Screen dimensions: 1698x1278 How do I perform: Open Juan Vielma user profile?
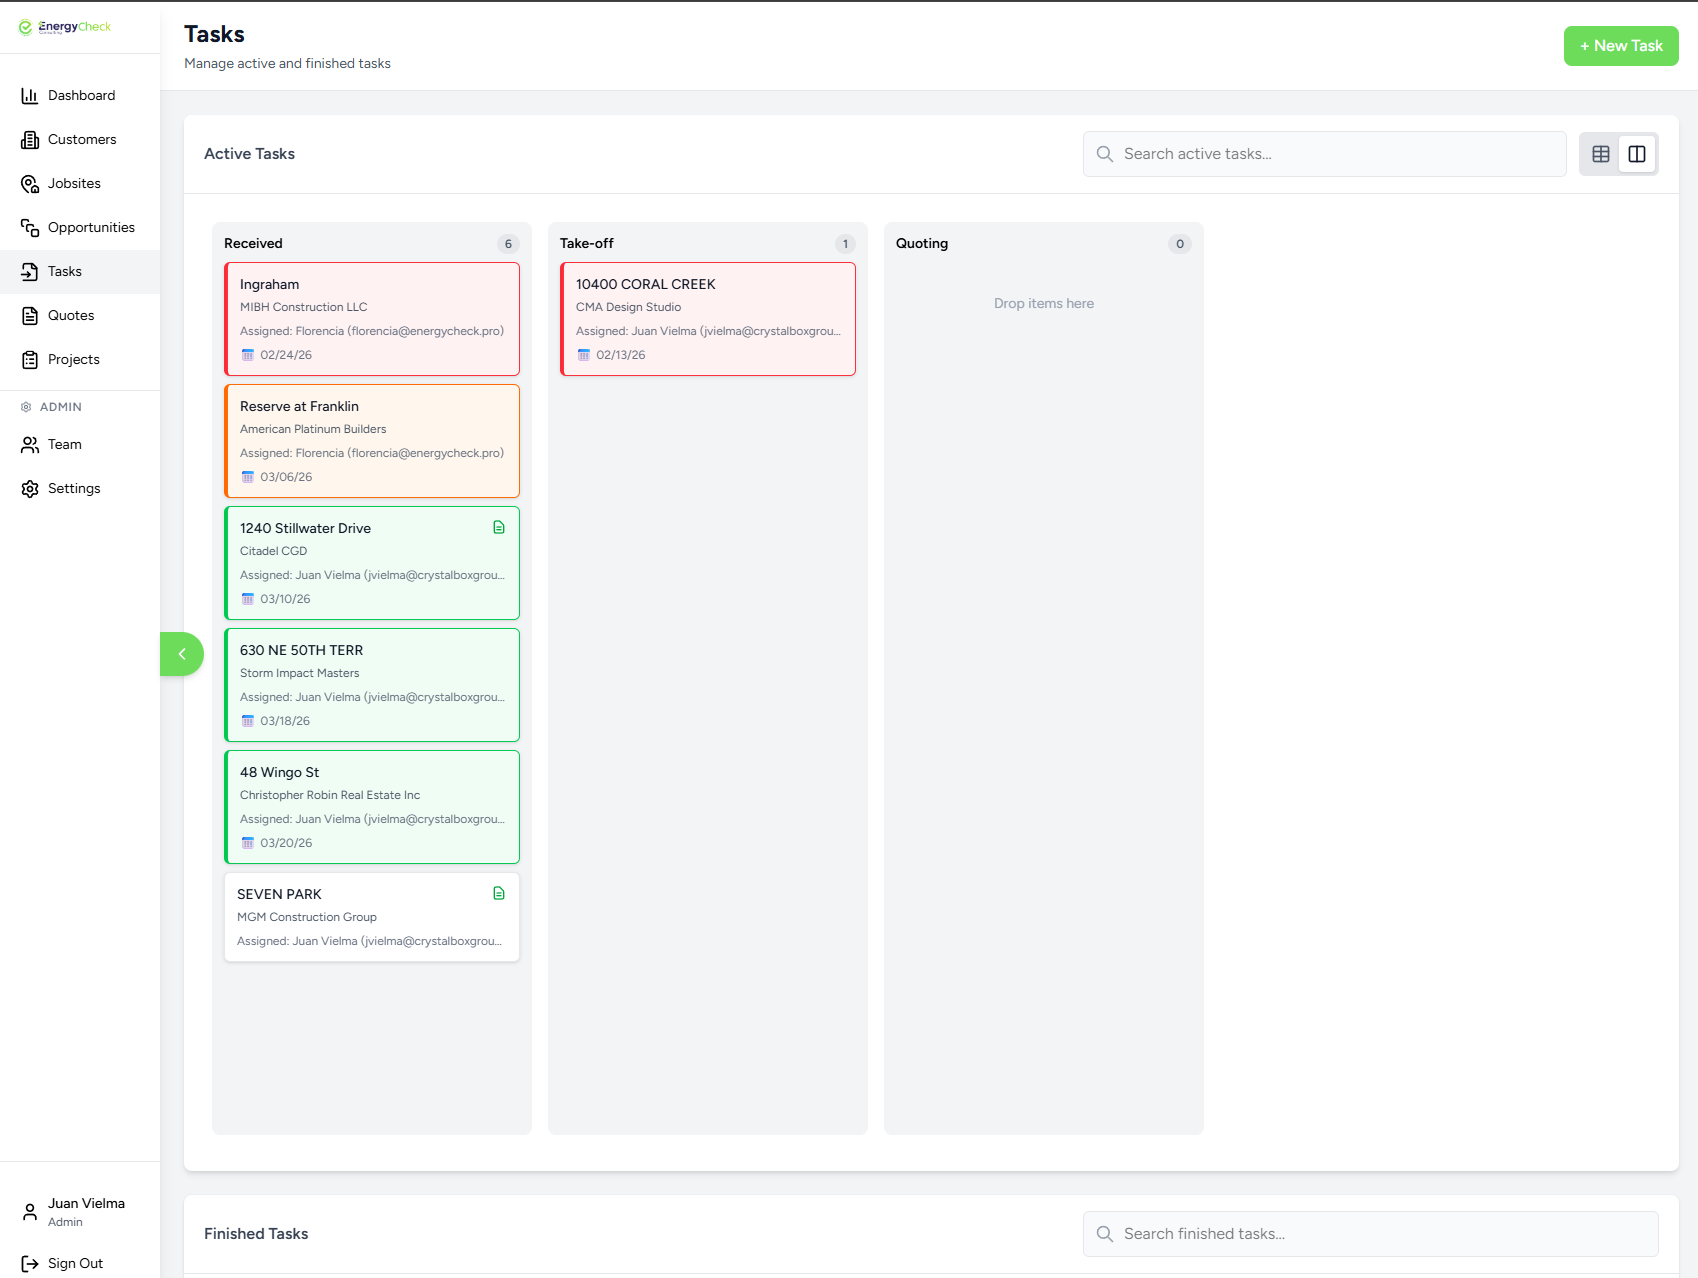click(x=85, y=1211)
